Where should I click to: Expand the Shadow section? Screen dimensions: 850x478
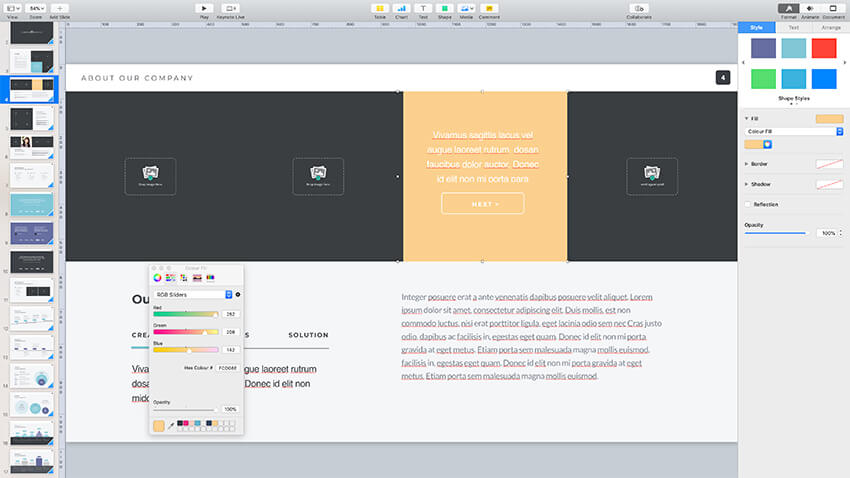point(747,184)
